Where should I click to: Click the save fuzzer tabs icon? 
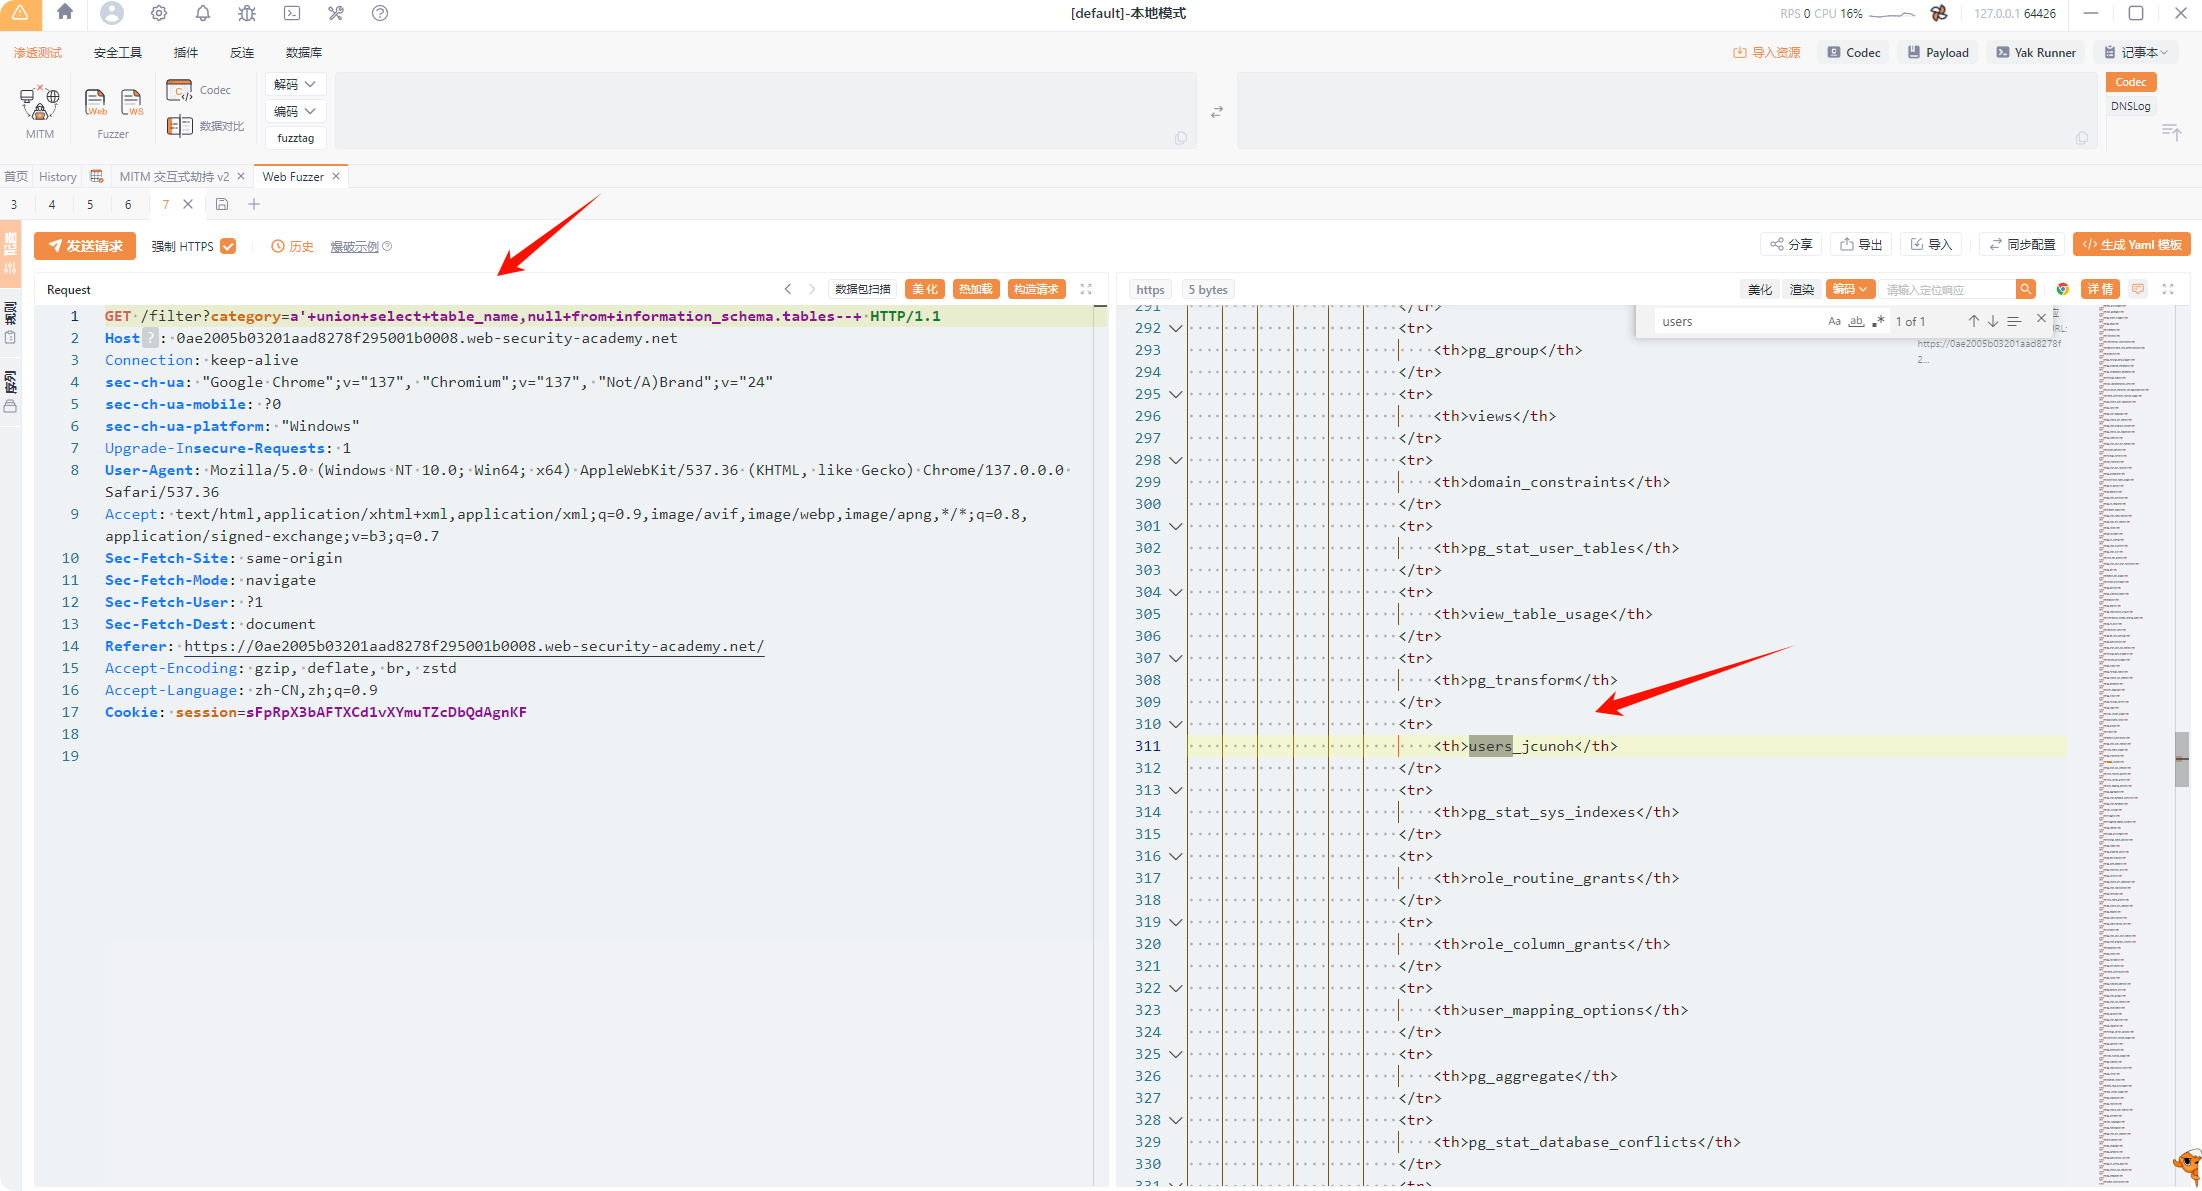222,204
